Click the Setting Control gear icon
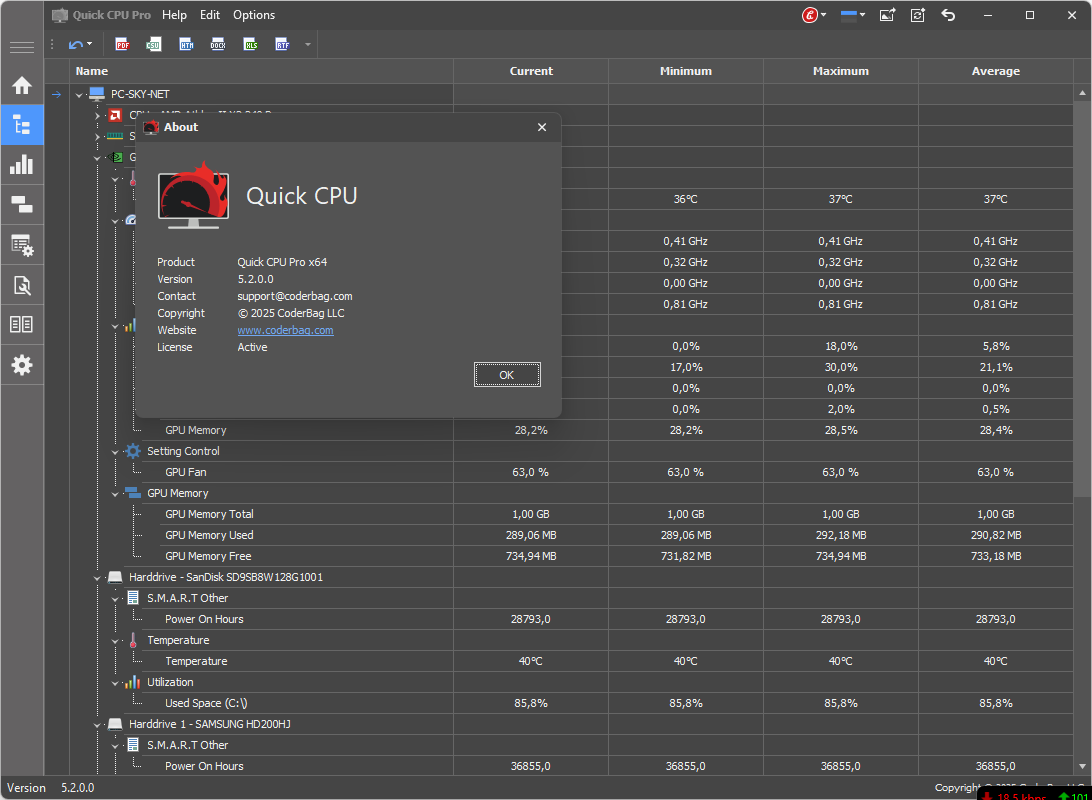Screen dimensions: 1092x800 (133, 451)
